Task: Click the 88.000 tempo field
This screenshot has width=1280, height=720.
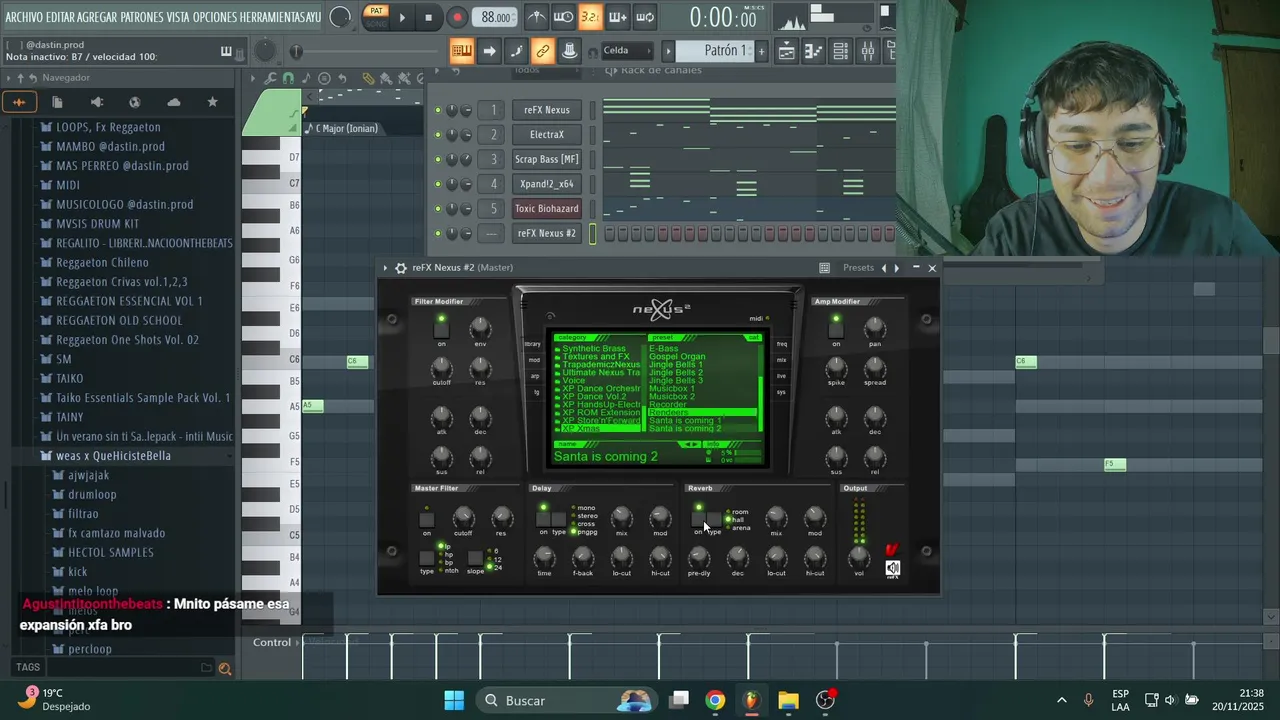Action: (497, 17)
